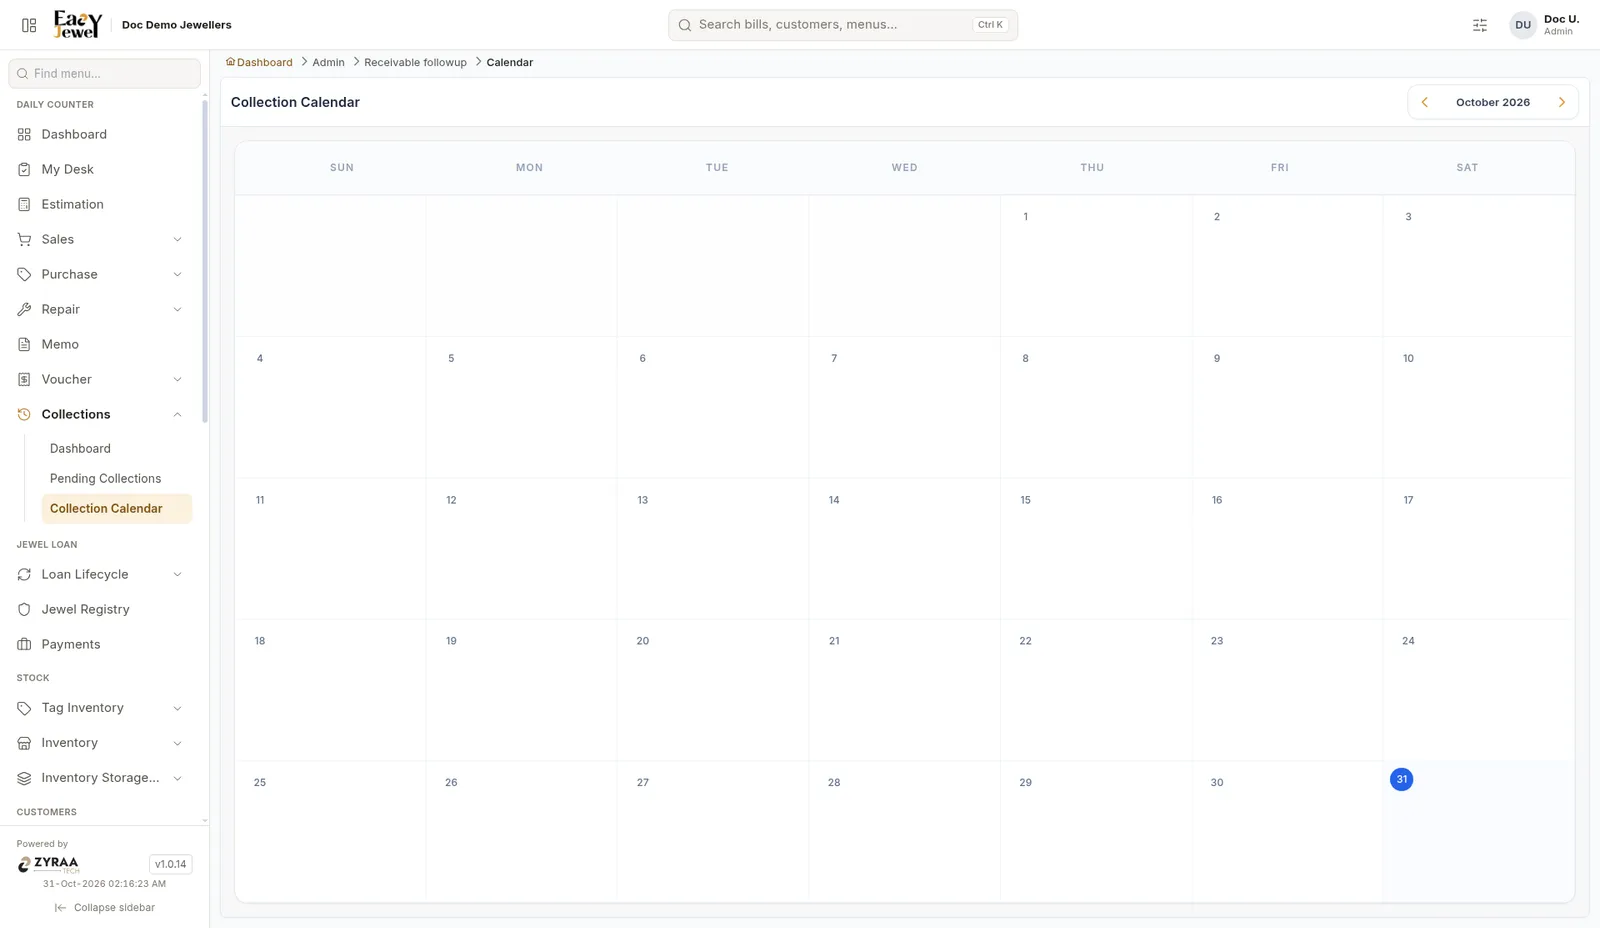The height and width of the screenshot is (928, 1600).
Task: Select Collection Calendar submenu item
Action: point(116,508)
